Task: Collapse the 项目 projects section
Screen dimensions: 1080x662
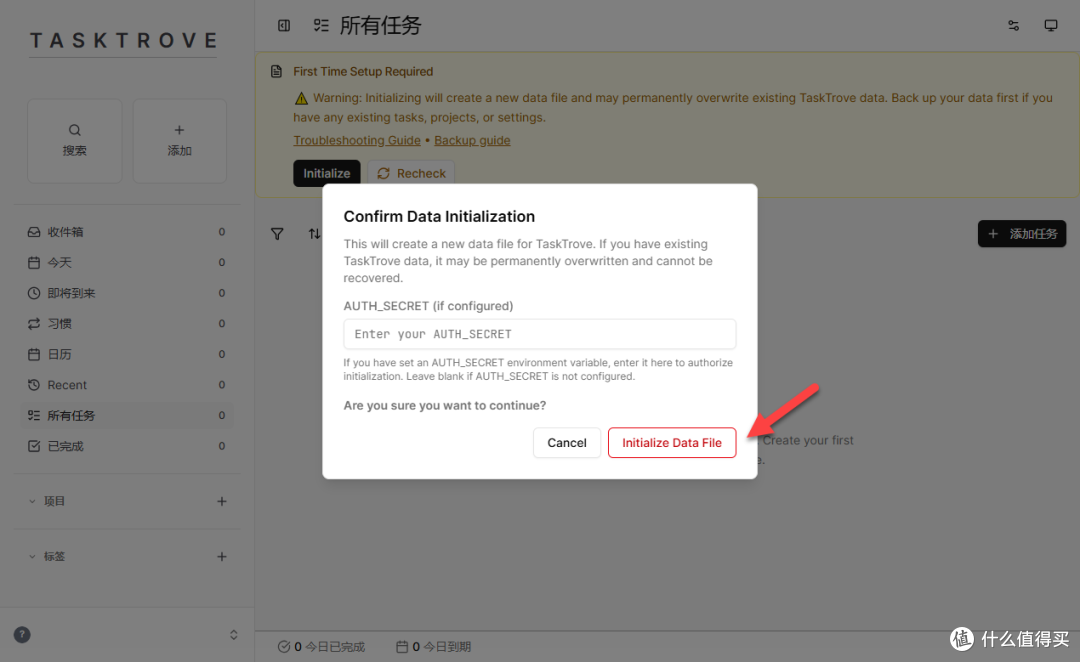Action: click(x=32, y=501)
